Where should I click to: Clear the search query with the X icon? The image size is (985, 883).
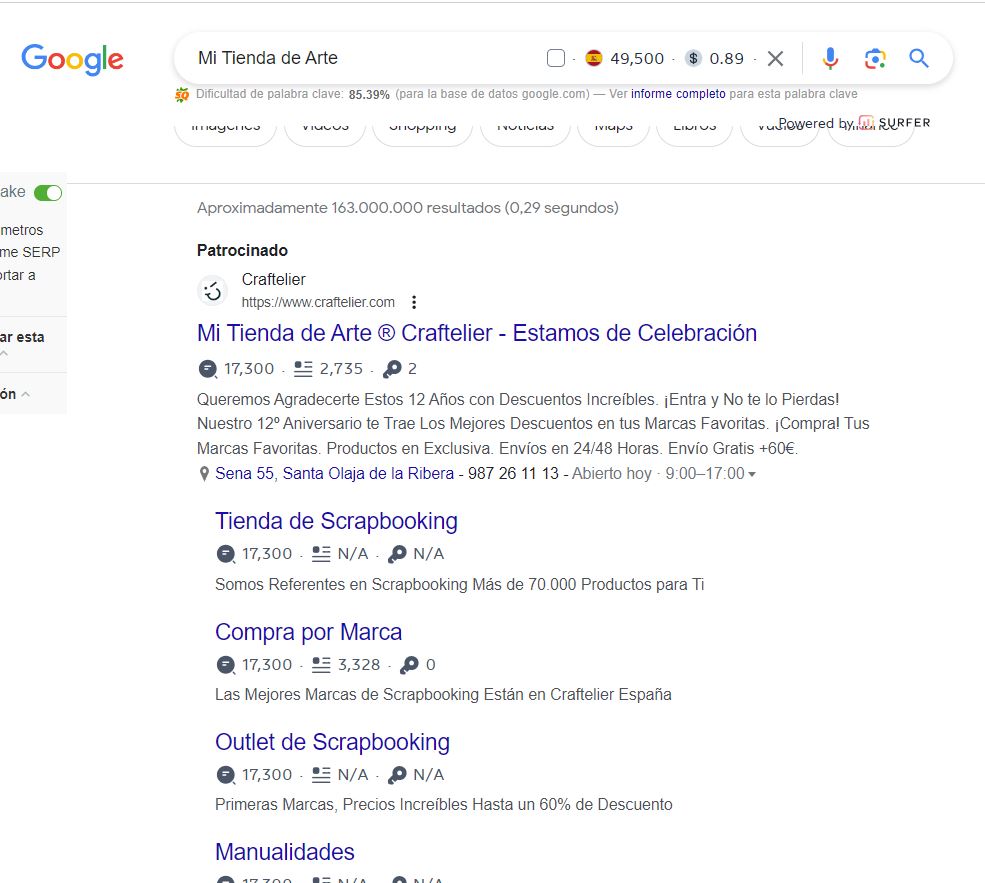click(776, 58)
